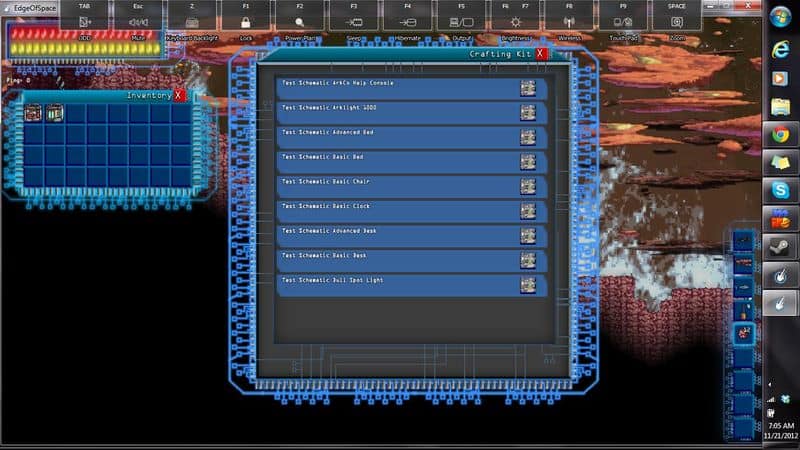The image size is (800, 450).
Task: Click the Advanced Desk schematic icon
Action: pyautogui.click(x=528, y=236)
